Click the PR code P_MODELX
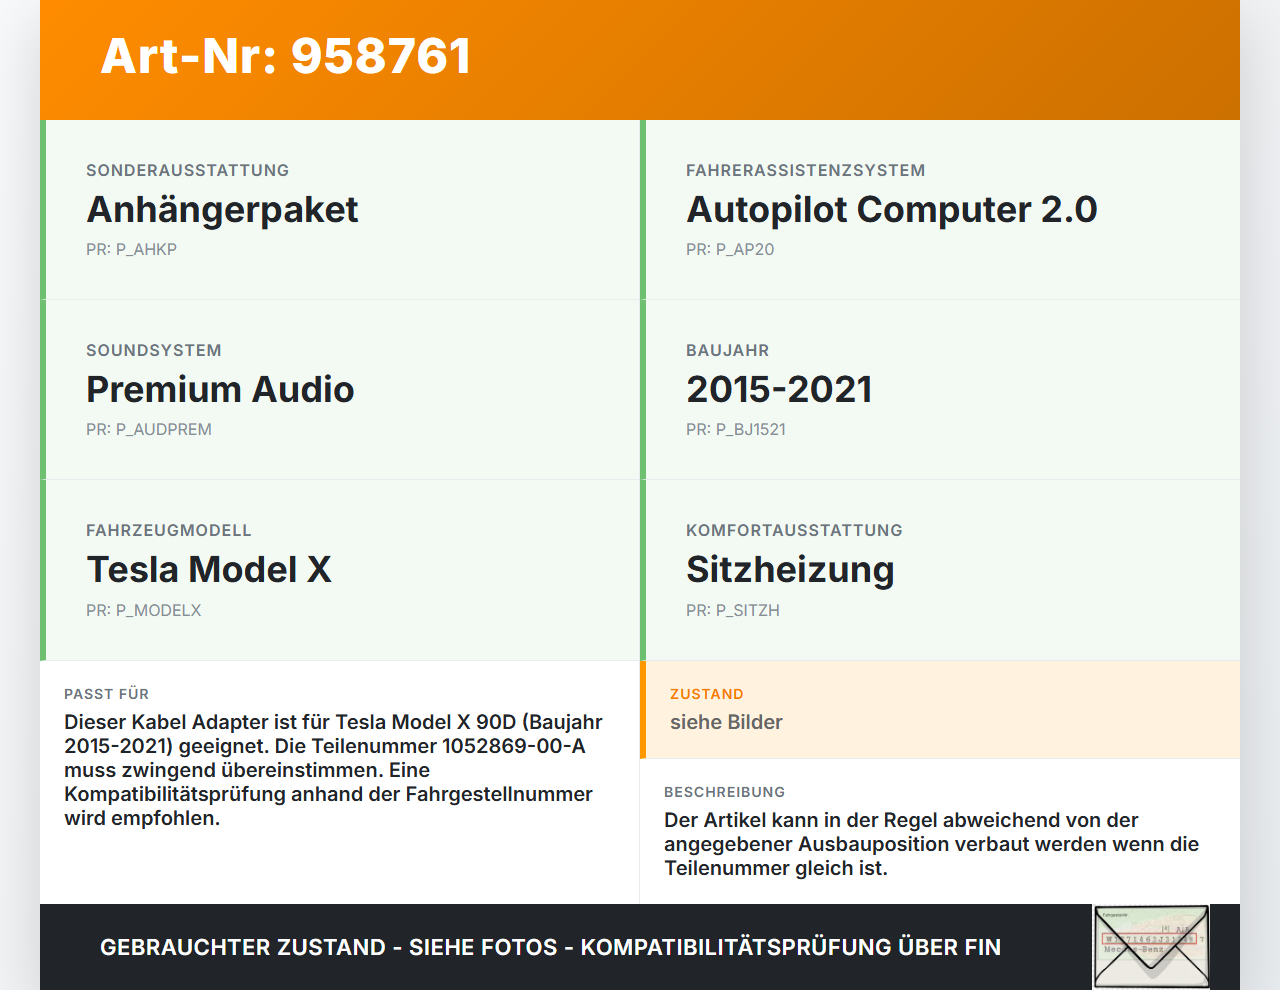 point(144,609)
